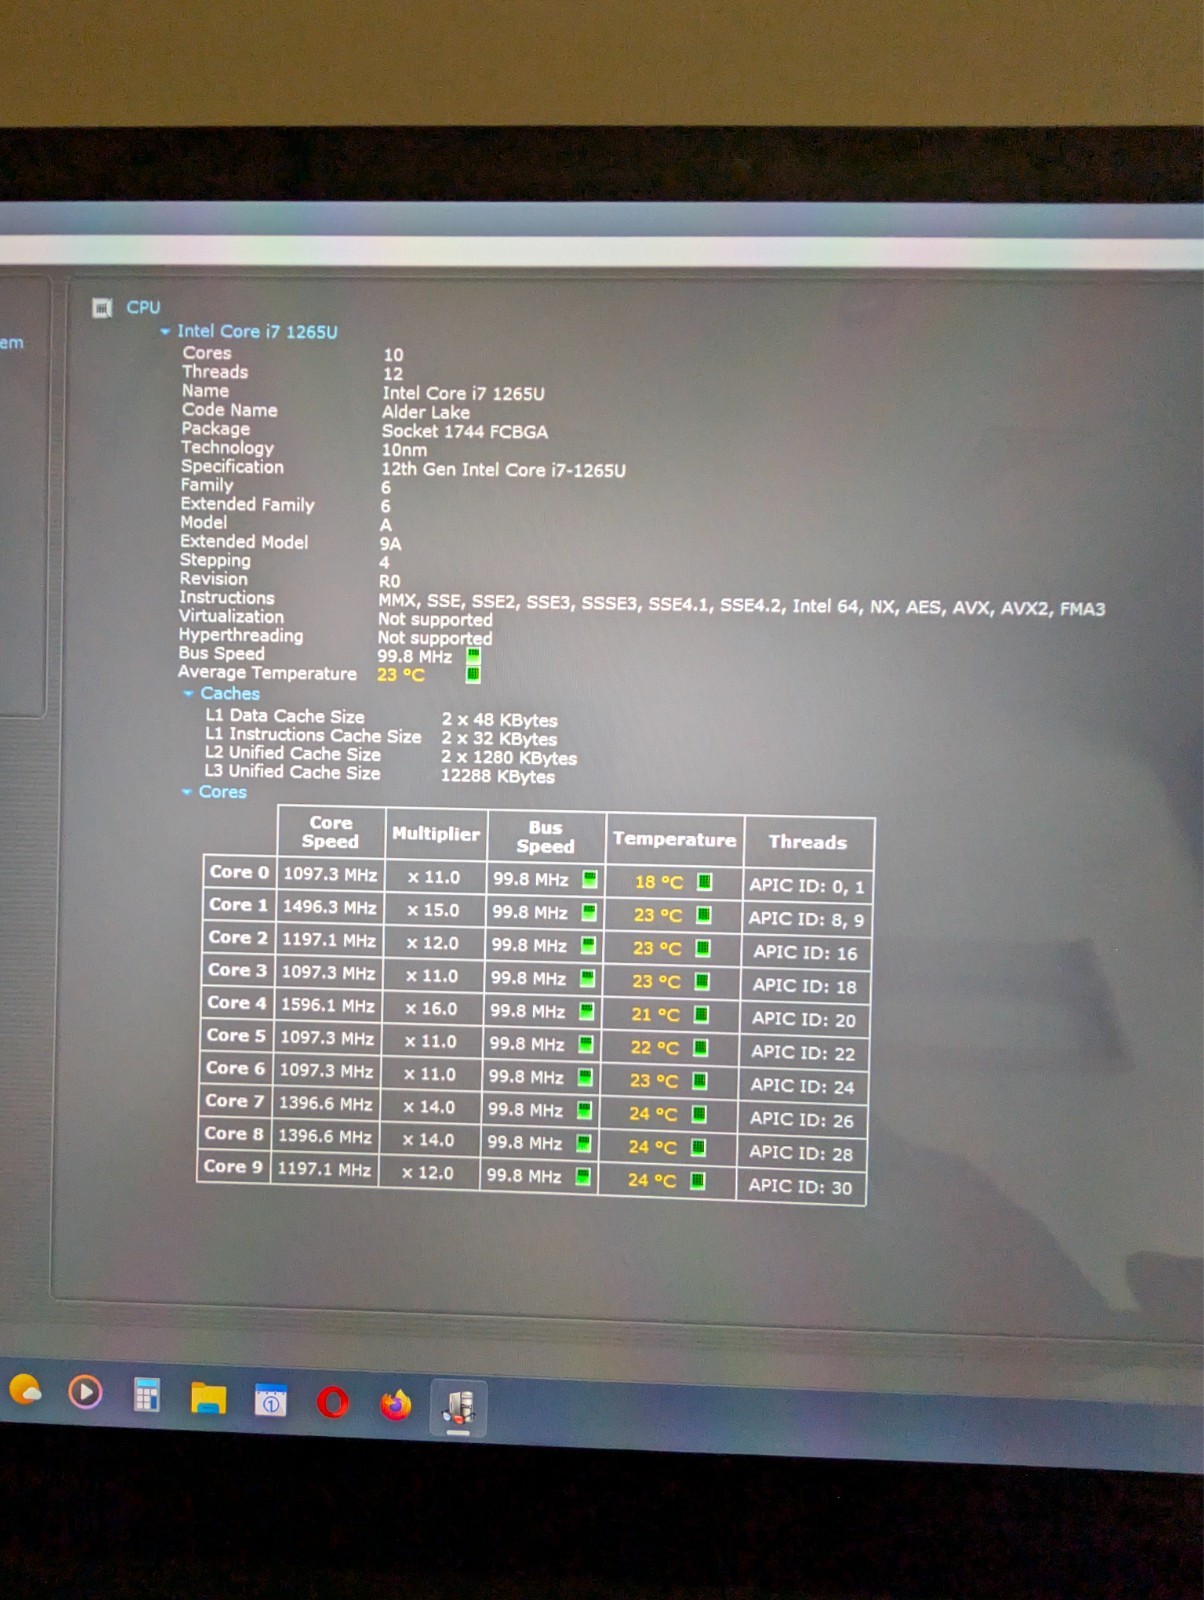
Task: Click the 12th Gen Intel Core i7-1265U specification
Action: coord(503,470)
